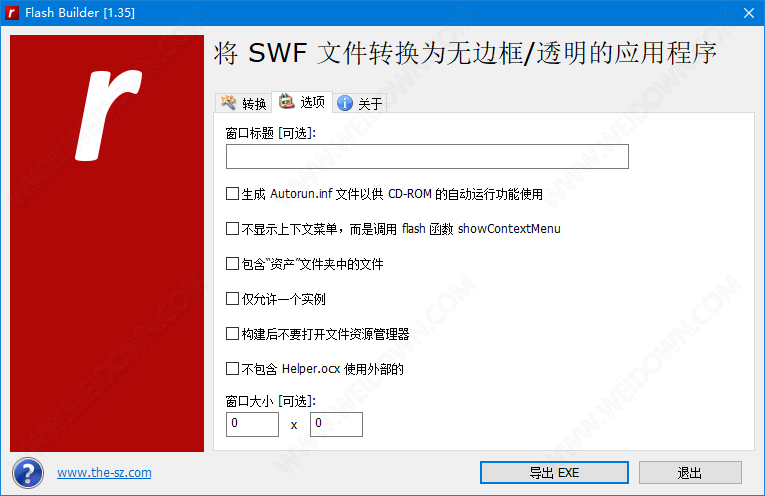Viewport: 765px width, 496px height.
Task: Enable 仅允许一个实例 checkbox
Action: pyautogui.click(x=232, y=298)
